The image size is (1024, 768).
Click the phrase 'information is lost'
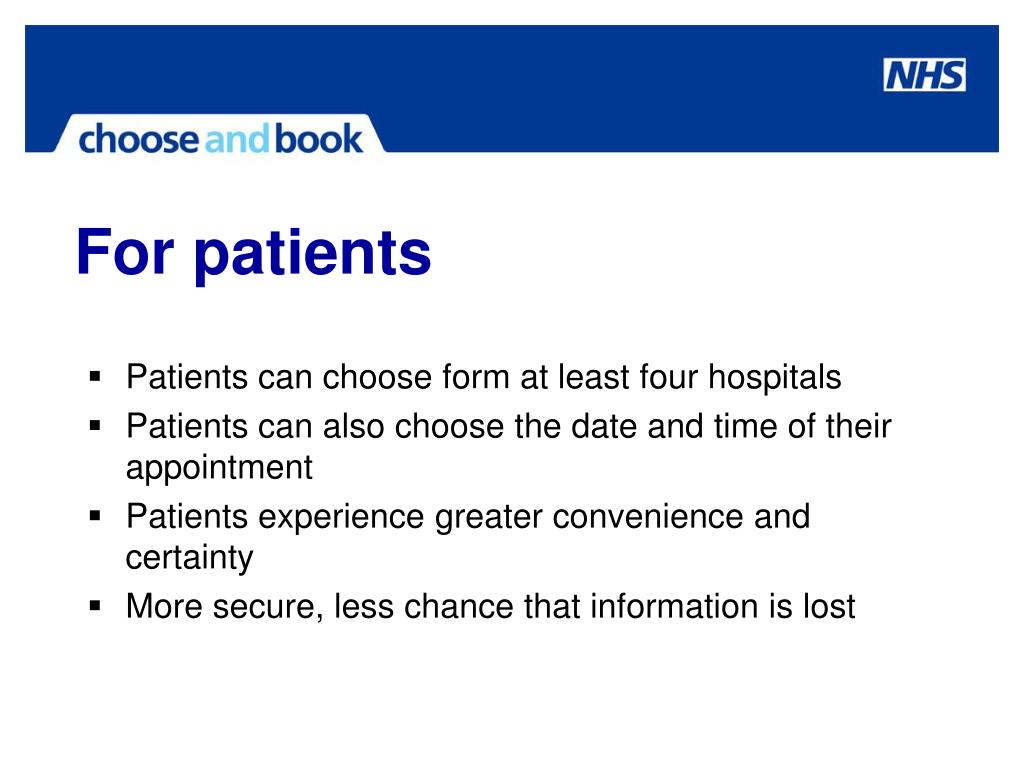coord(723,606)
